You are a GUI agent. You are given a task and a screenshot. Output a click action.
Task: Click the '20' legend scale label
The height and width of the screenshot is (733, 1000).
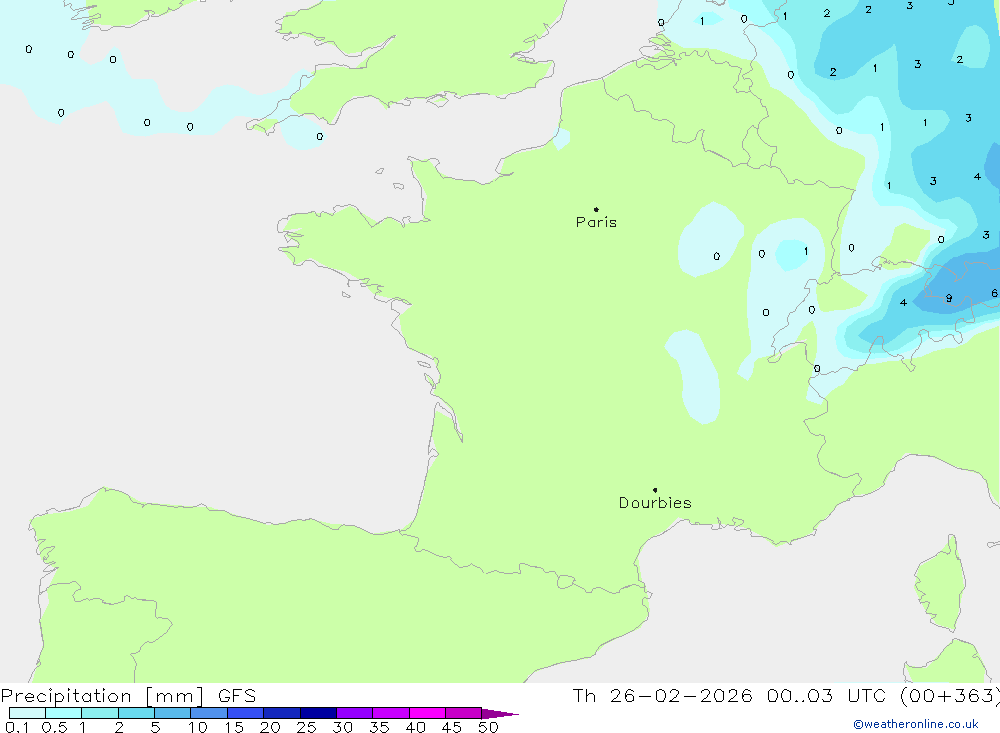270,727
